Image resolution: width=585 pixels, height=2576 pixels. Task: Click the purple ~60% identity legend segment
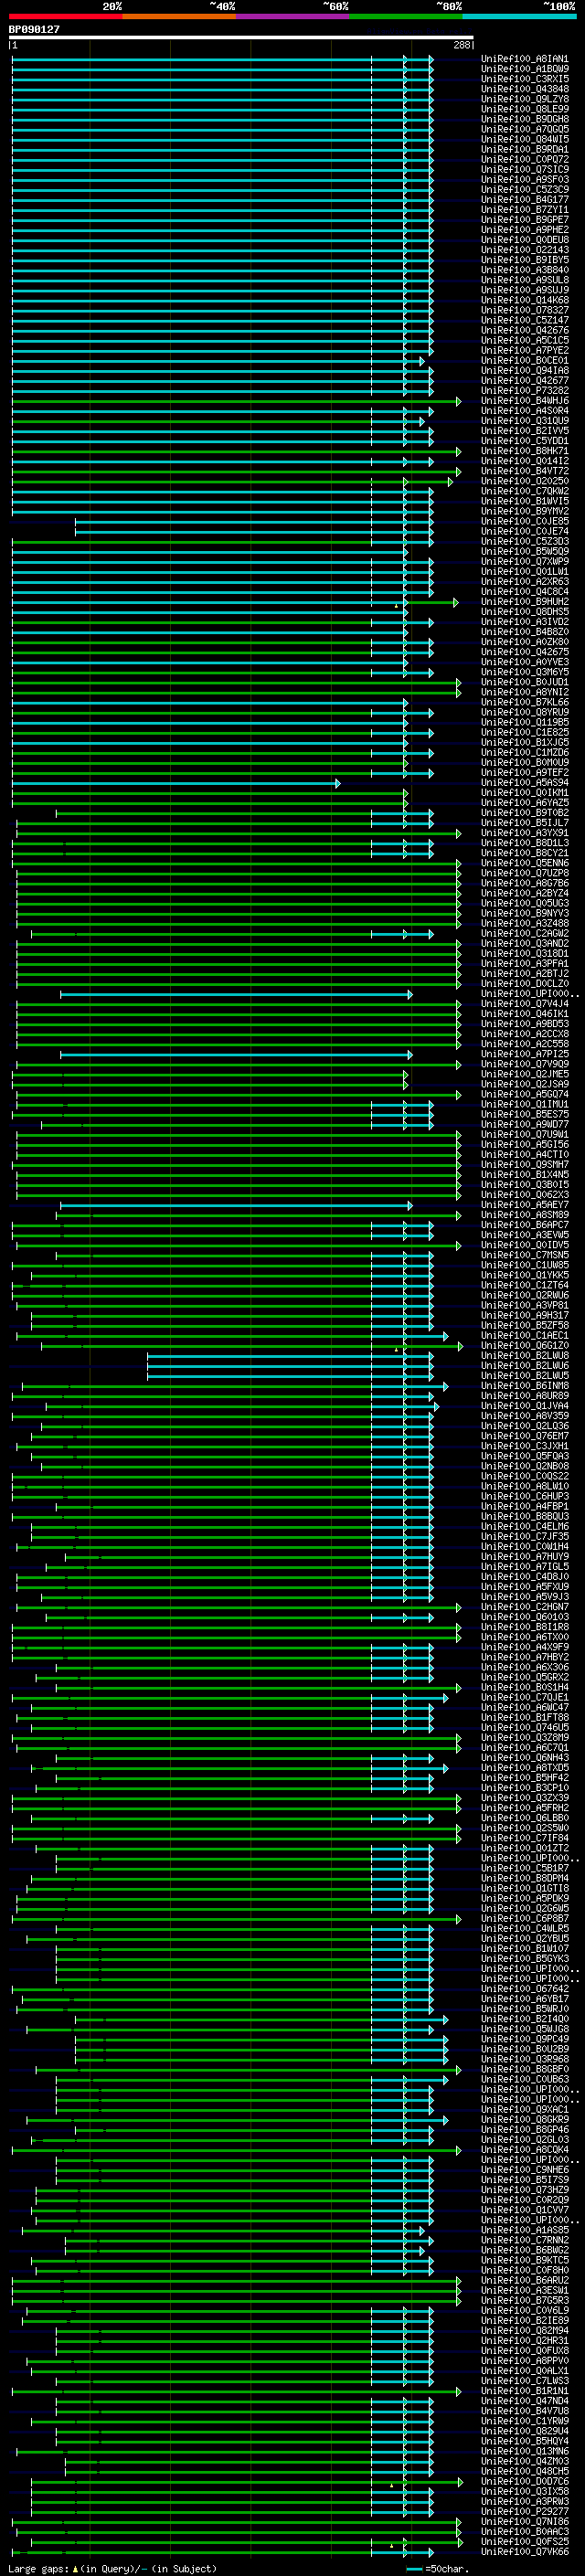293,16
